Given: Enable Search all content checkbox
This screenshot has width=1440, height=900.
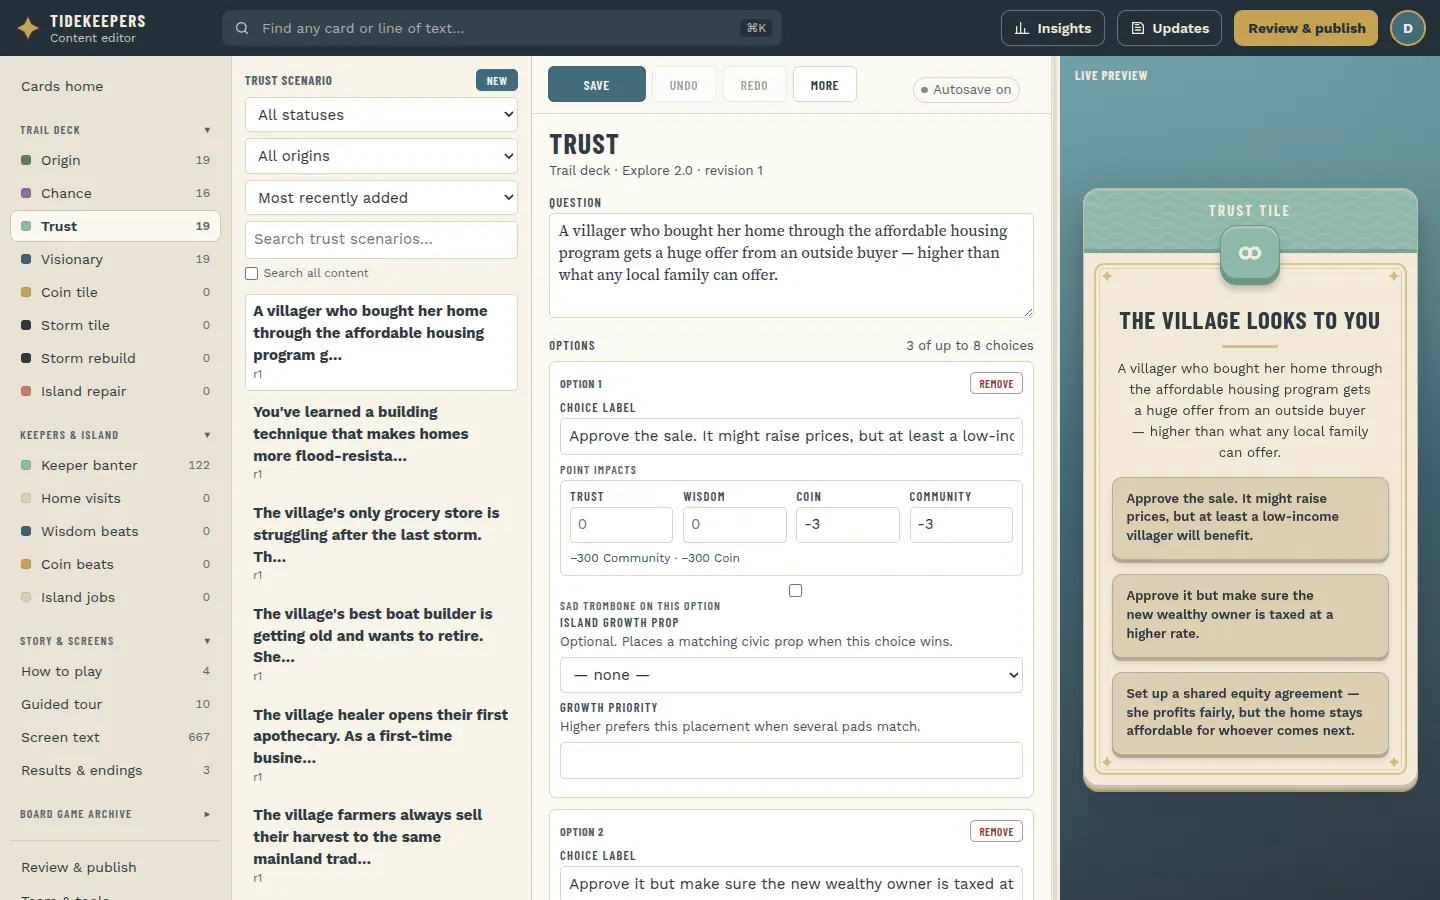Looking at the screenshot, I should 252,273.
